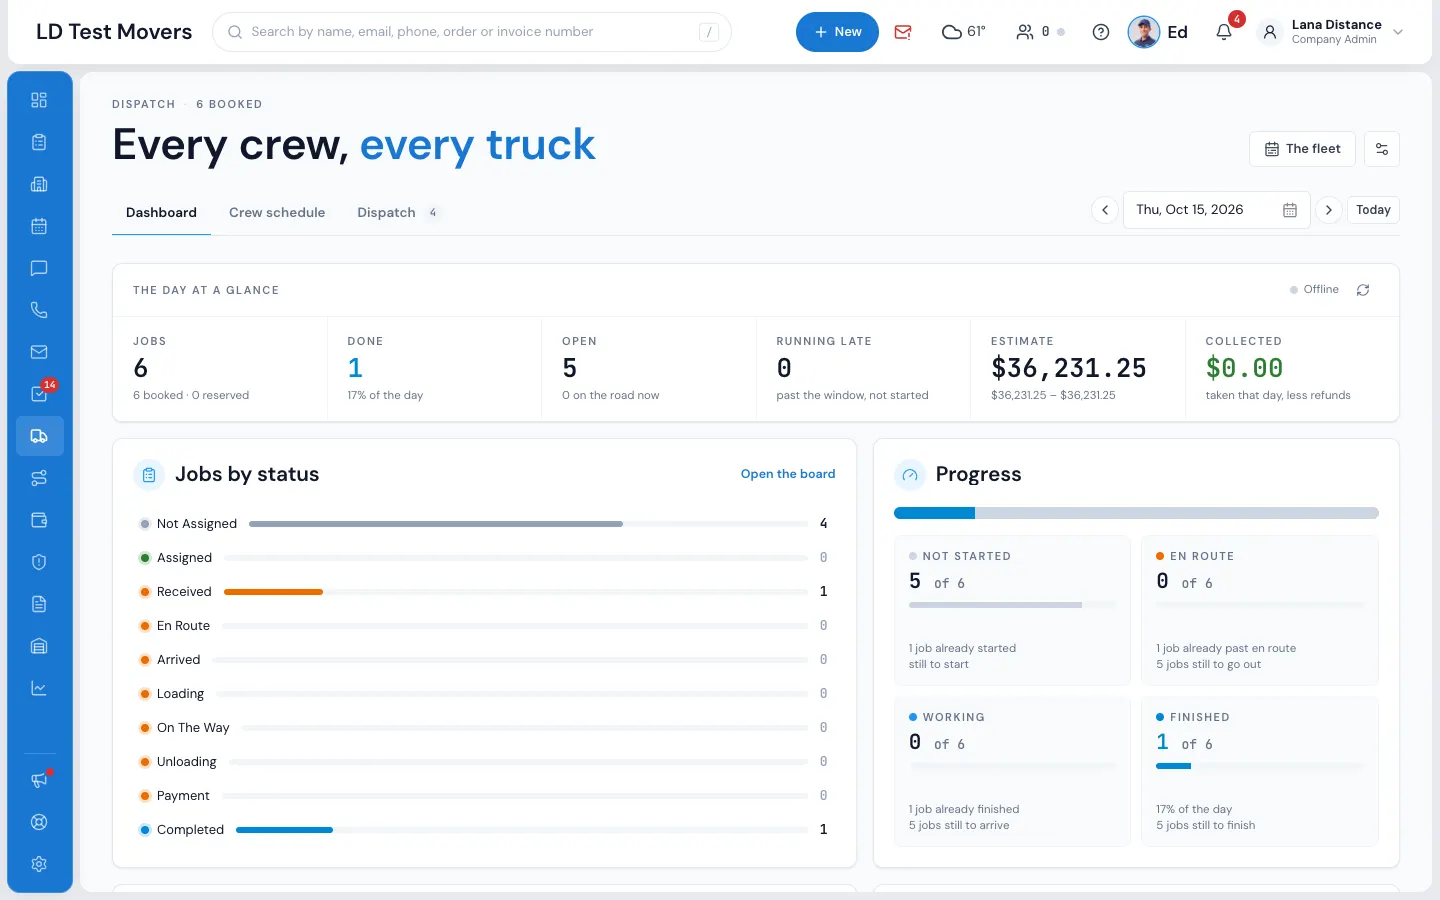Open the lifebuoy support icon

click(x=39, y=822)
